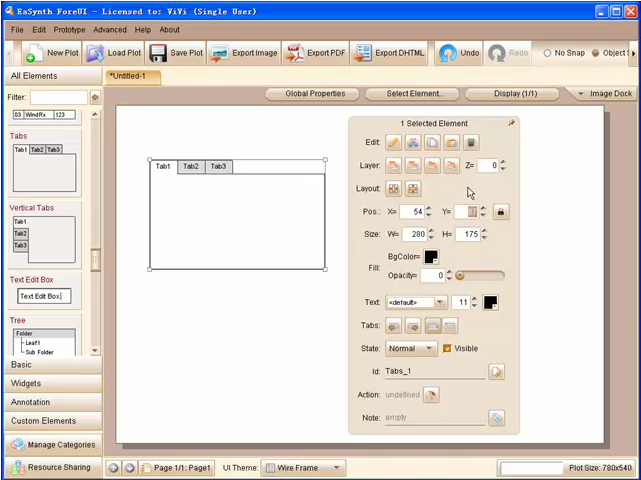This screenshot has height=480, width=641.
Task: Pin the Selected Element properties panel
Action: point(511,123)
